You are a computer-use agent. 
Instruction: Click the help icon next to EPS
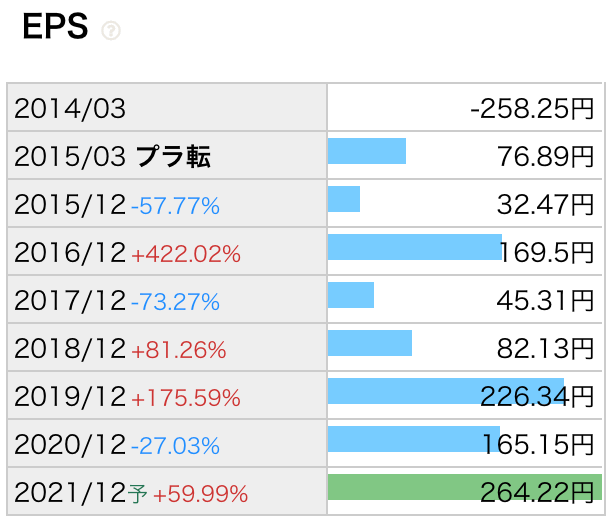[x=111, y=31]
